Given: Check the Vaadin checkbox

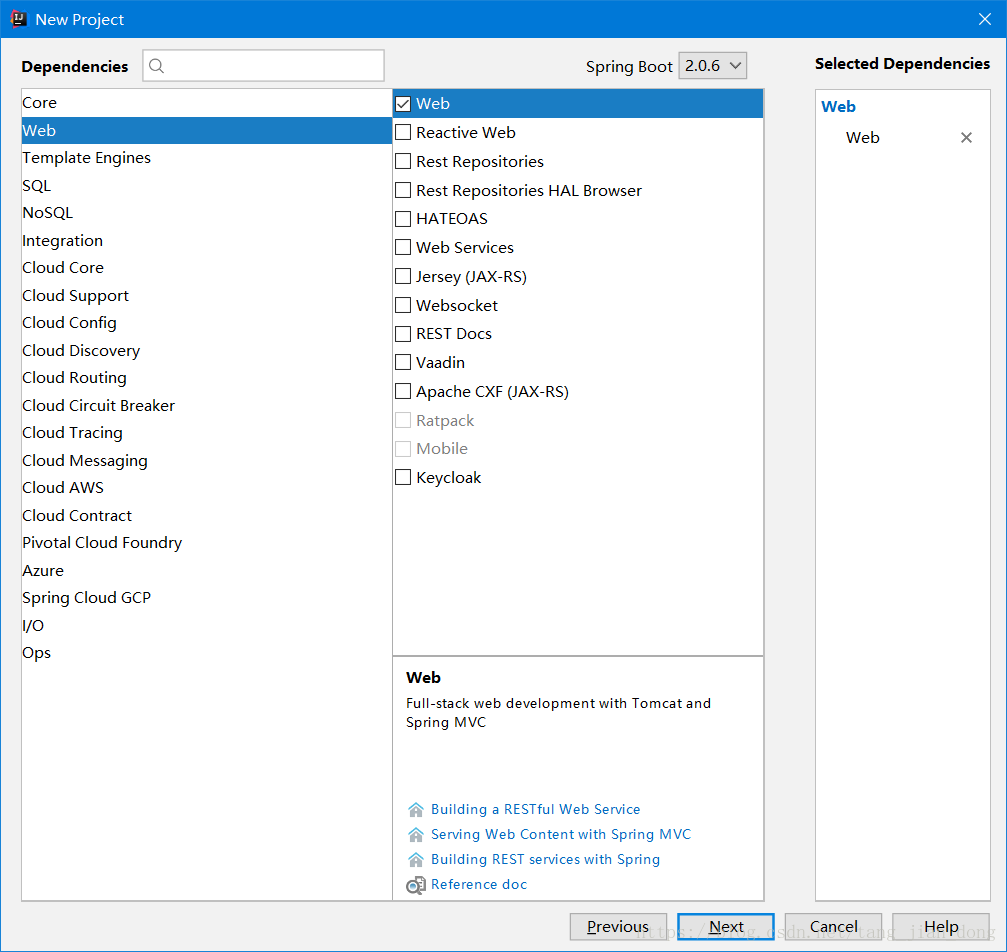Looking at the screenshot, I should click(x=403, y=362).
